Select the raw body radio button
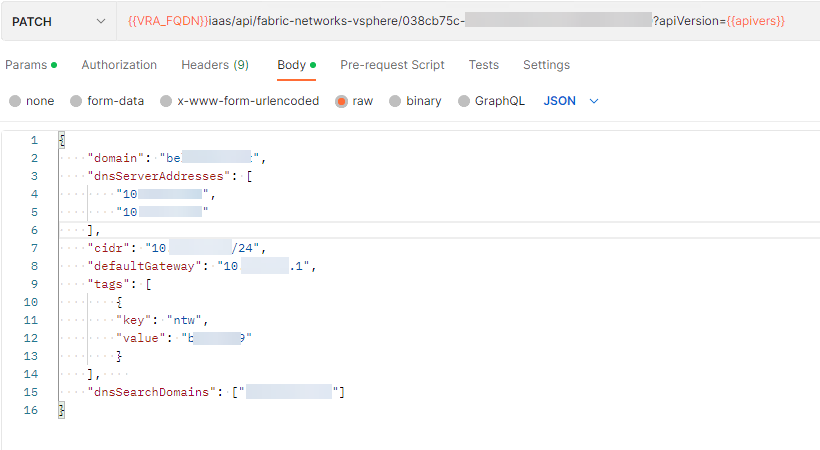The width and height of the screenshot is (820, 450). coord(341,101)
